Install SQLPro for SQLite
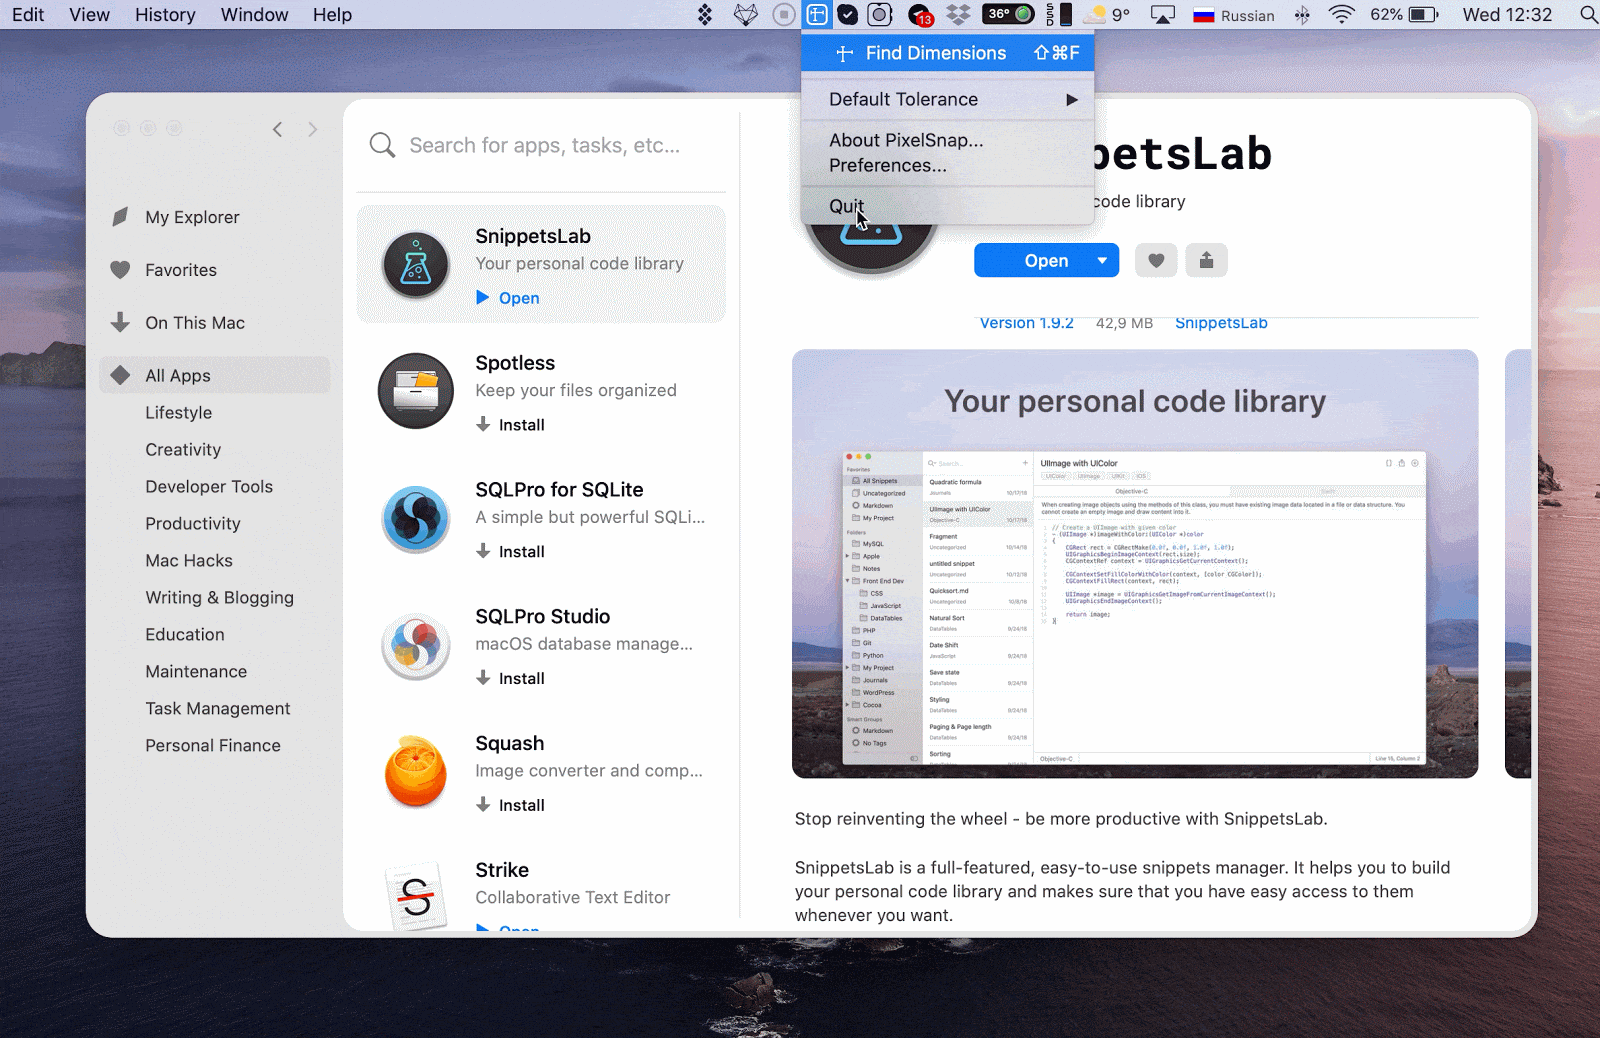 pos(510,552)
